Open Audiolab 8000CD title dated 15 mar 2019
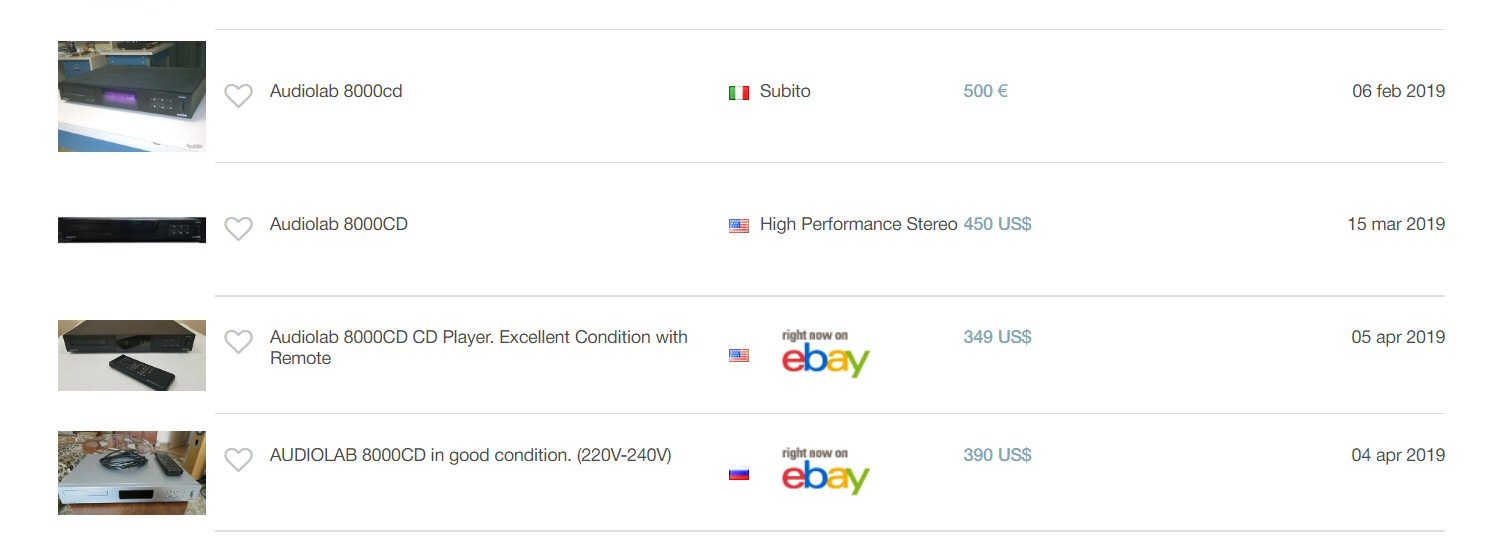The height and width of the screenshot is (543, 1512). point(339,224)
